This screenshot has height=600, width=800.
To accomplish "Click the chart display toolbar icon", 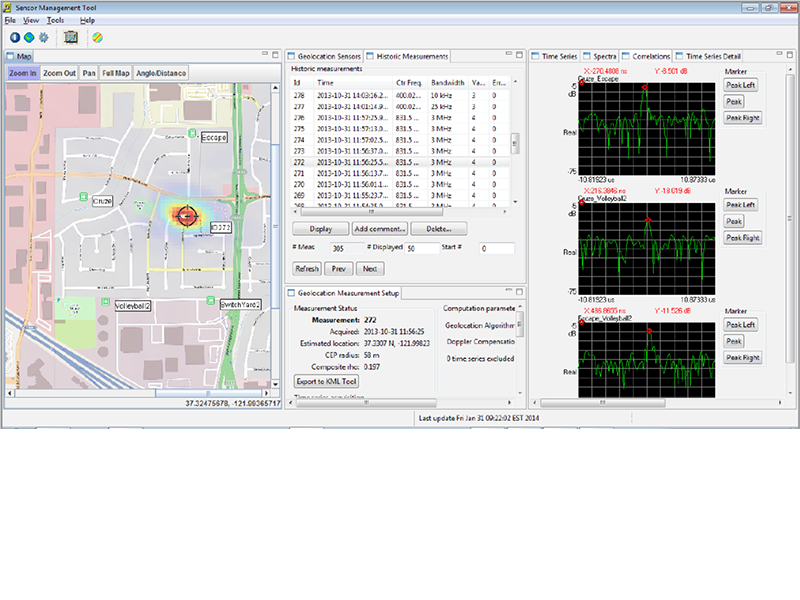I will (x=70, y=37).
